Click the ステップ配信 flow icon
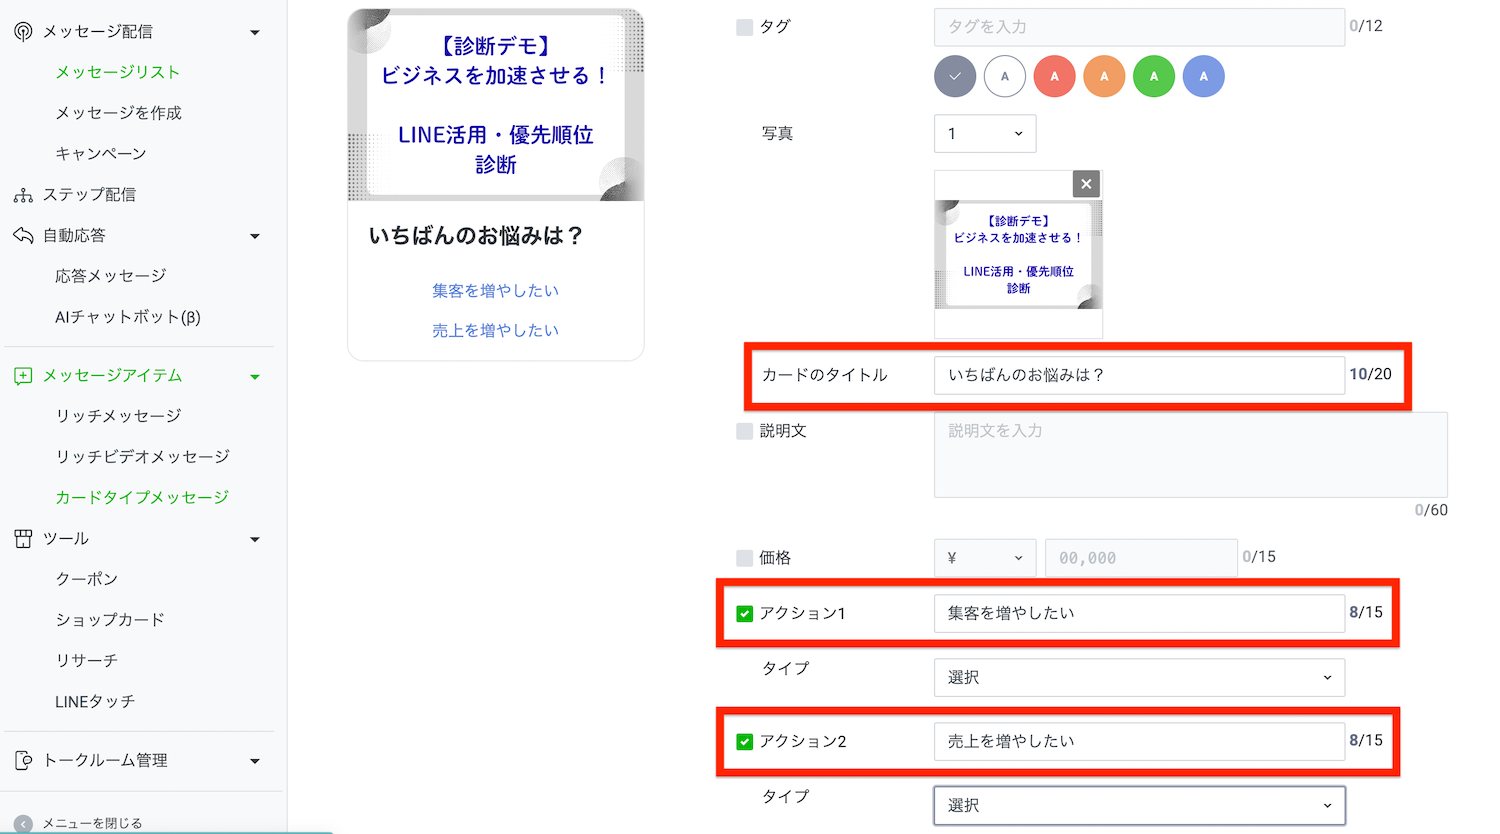Image resolution: width=1500 pixels, height=834 pixels. (23, 195)
